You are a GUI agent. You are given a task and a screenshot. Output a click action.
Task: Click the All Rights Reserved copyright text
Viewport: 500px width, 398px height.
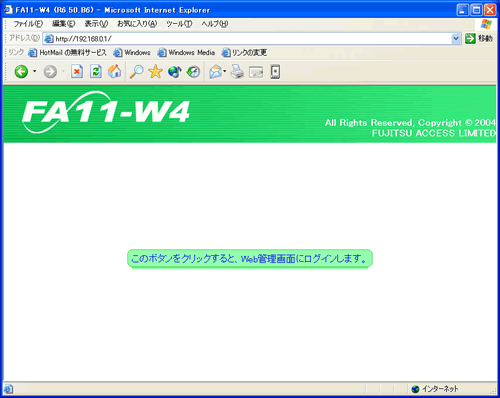(x=410, y=123)
